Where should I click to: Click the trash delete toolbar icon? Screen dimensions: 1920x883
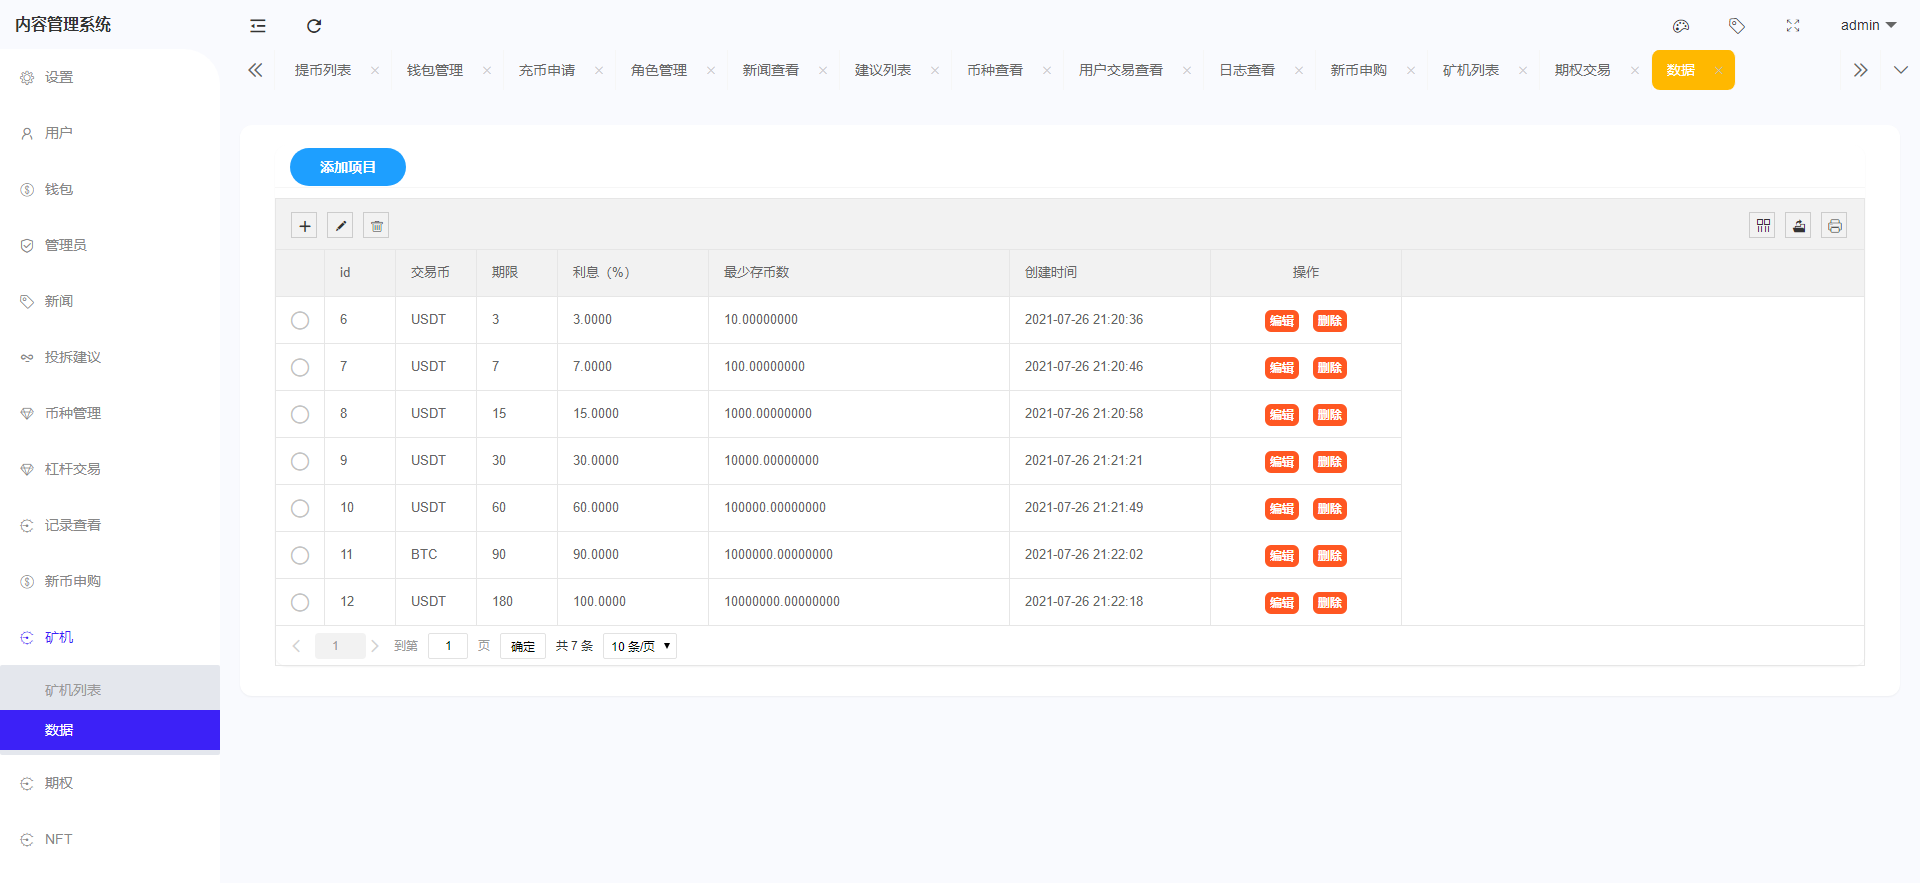click(376, 226)
